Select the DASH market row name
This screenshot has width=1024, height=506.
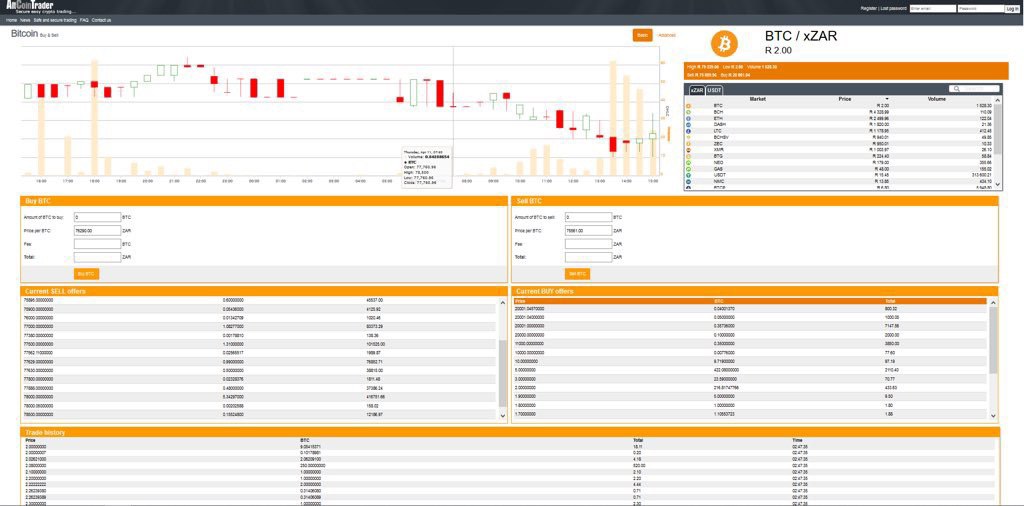718,125
